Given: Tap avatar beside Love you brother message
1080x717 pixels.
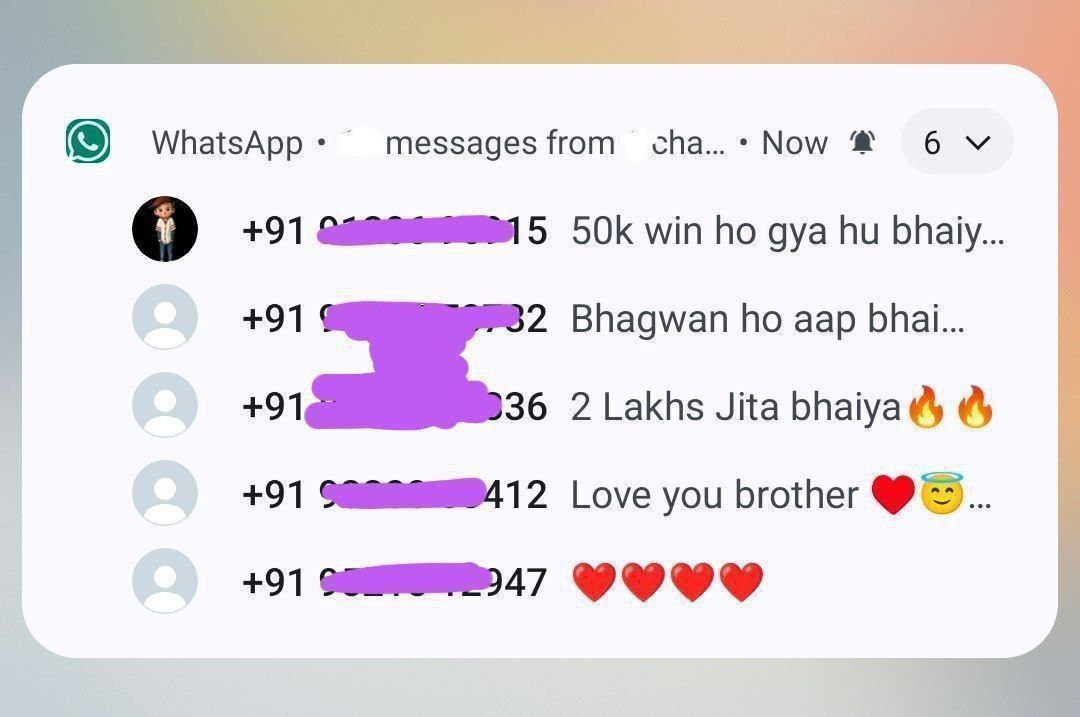Looking at the screenshot, I should click(x=165, y=493).
